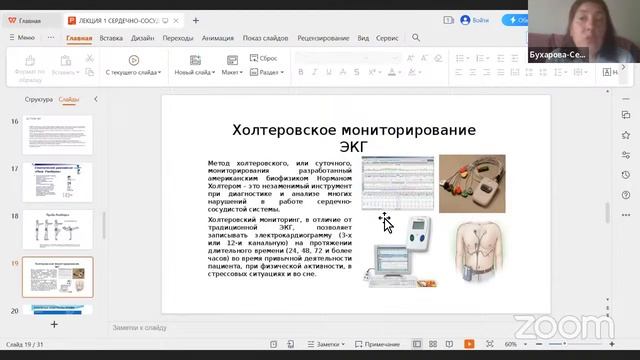This screenshot has width=640, height=360.
Task: Zoom in with the plus button
Action: coord(612,344)
